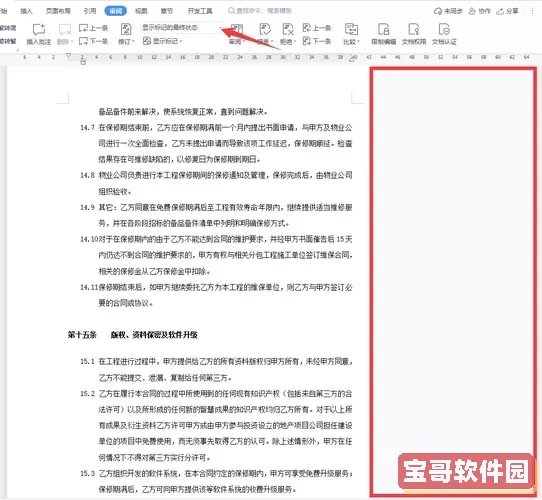Click the 分享 share button
The image size is (542, 500).
coord(507,11)
